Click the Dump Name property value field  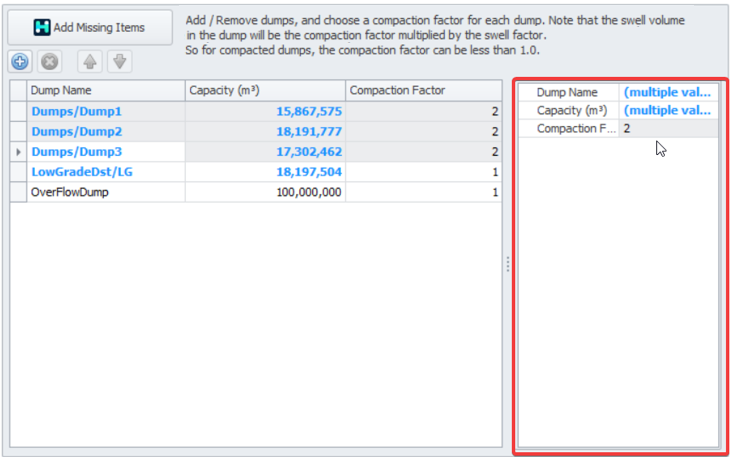pos(667,92)
